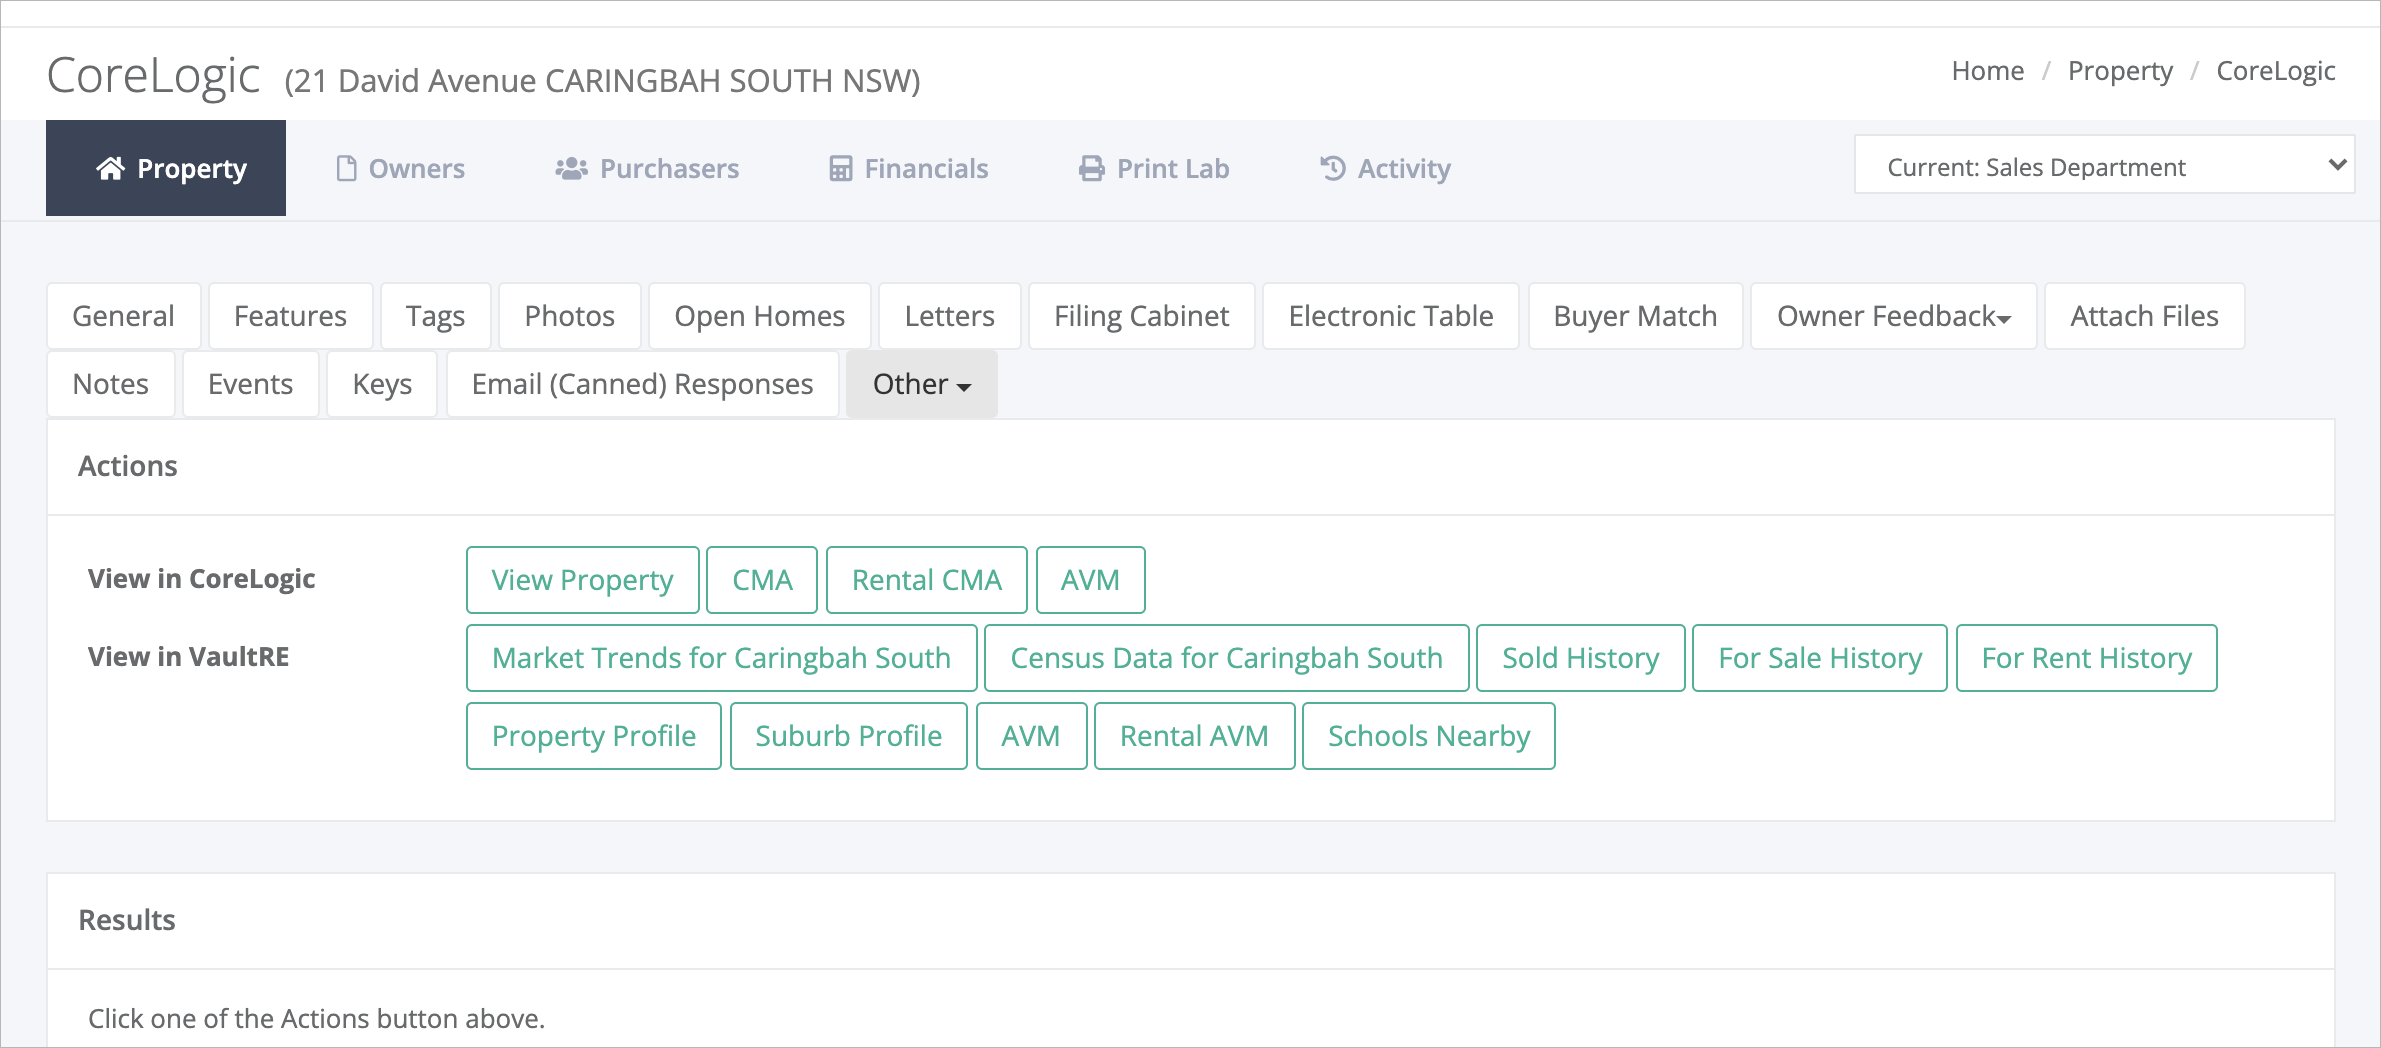Click the 'Results' panel heading
Image resolution: width=2381 pixels, height=1048 pixels.
tap(127, 920)
